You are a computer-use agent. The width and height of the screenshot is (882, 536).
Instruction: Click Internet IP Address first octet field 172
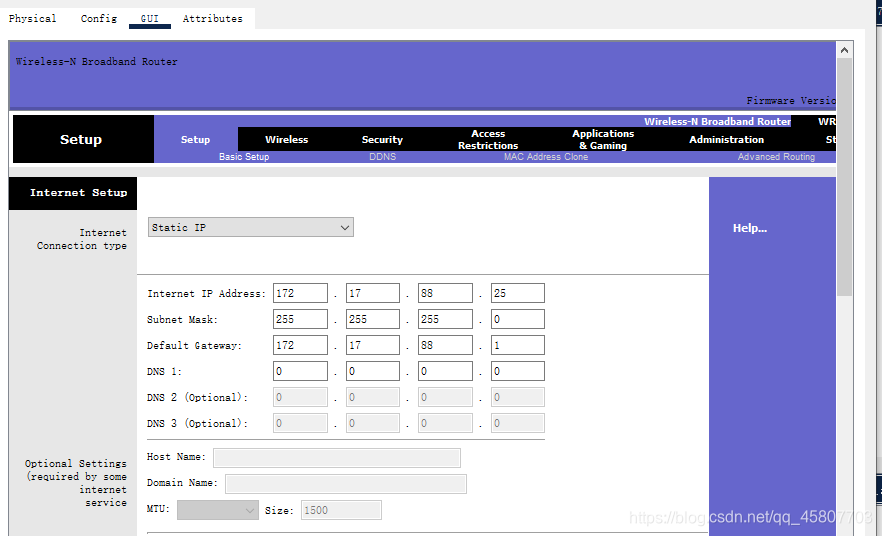point(300,293)
